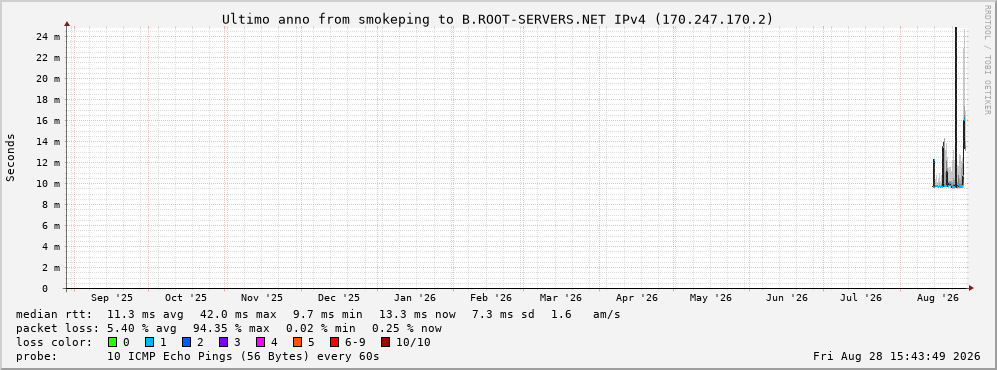This screenshot has height=370, width=997.
Task: Click the green loss color 0 swatch
Action: [113, 342]
